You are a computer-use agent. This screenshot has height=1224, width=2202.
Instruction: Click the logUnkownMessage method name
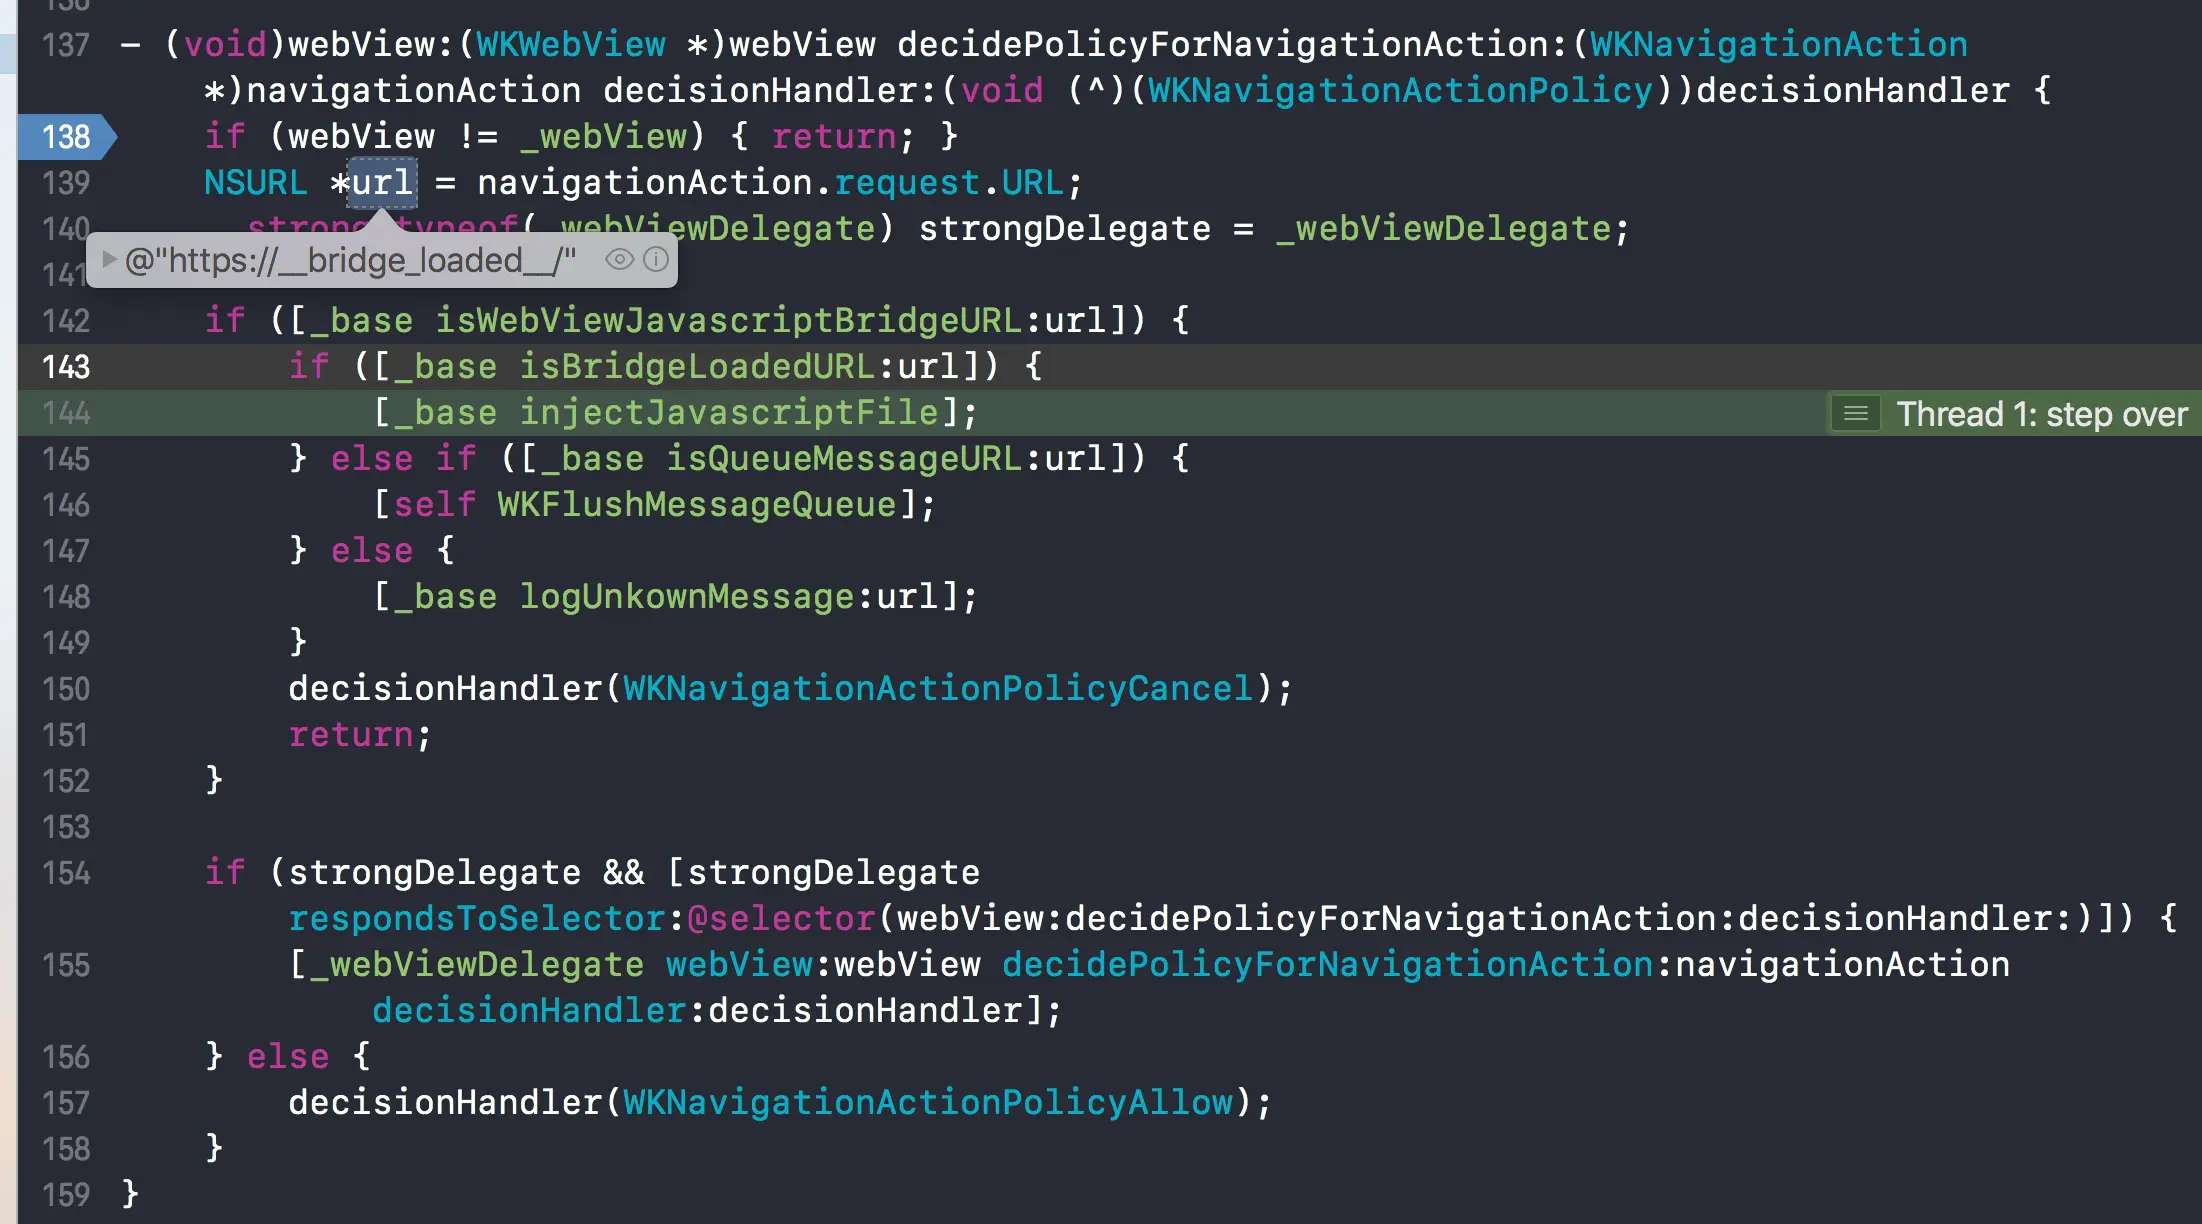click(686, 597)
